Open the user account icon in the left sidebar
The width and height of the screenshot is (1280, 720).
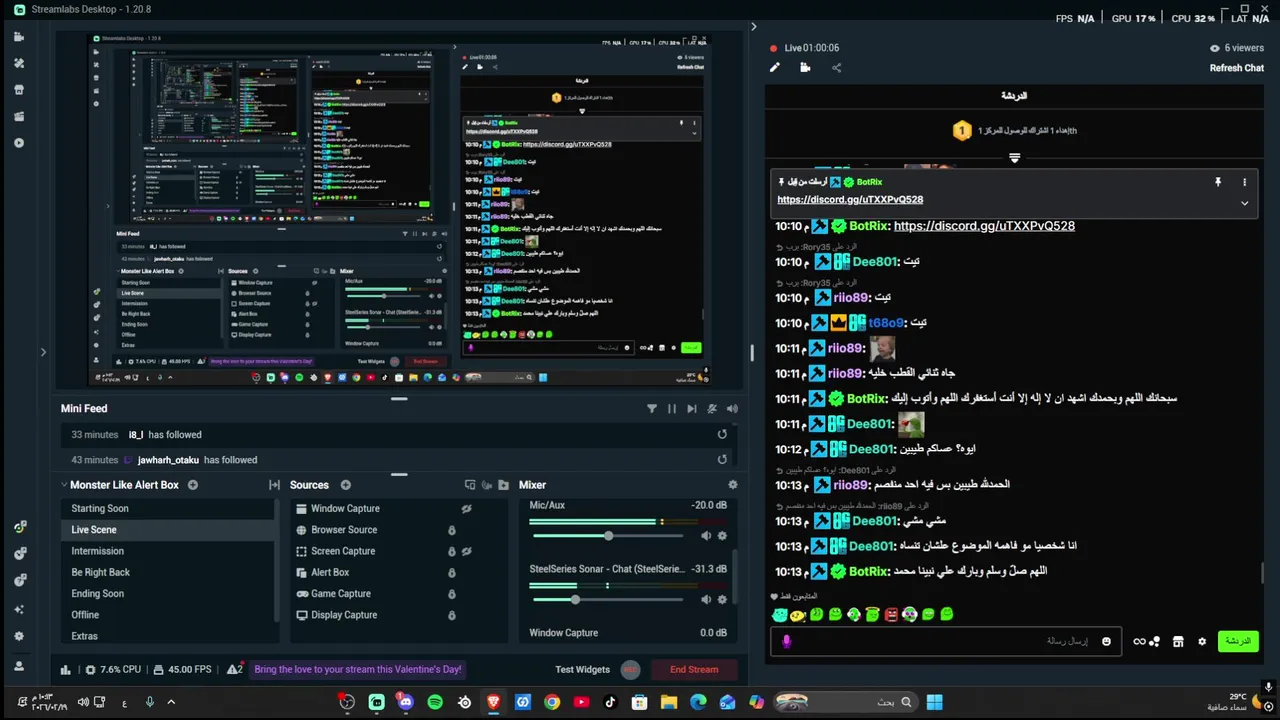pos(19,666)
